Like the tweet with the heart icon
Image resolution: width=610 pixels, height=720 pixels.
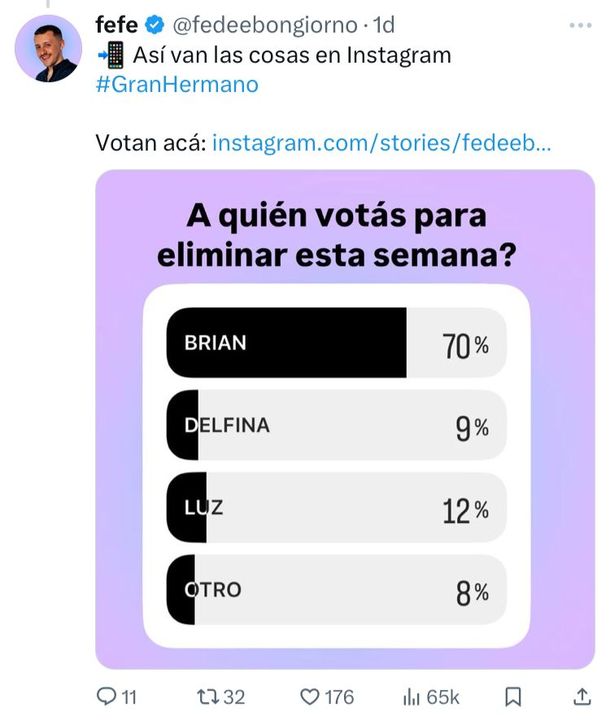312,696
